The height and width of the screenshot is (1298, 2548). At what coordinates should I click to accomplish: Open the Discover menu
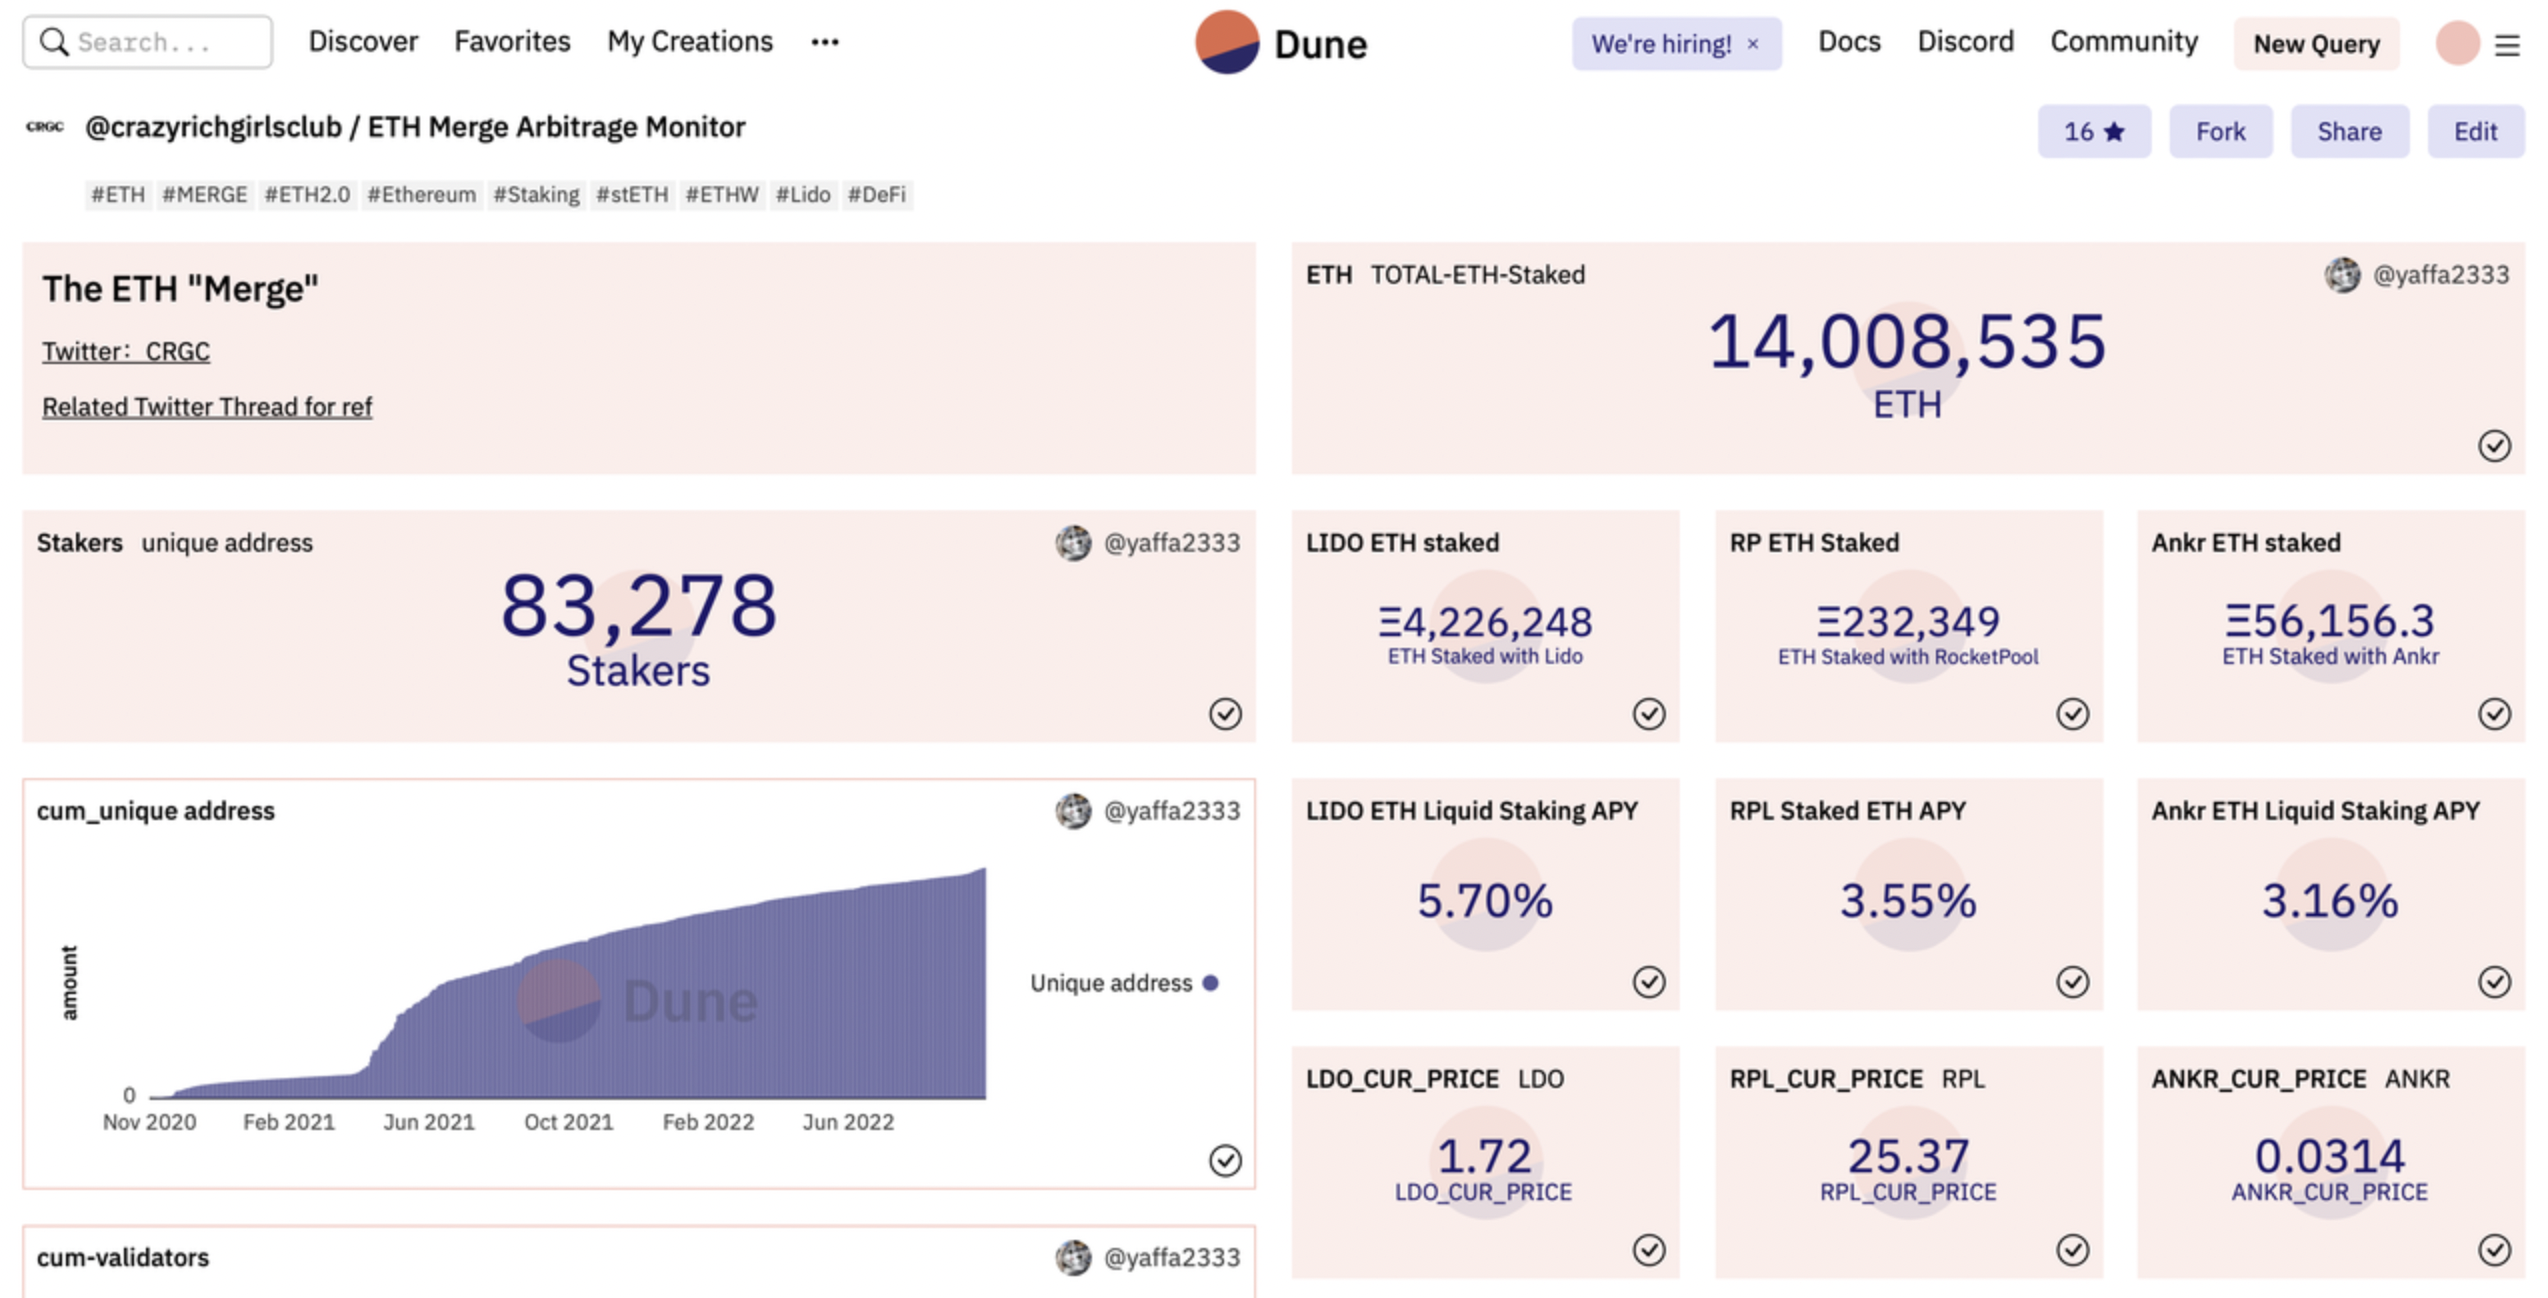[363, 42]
